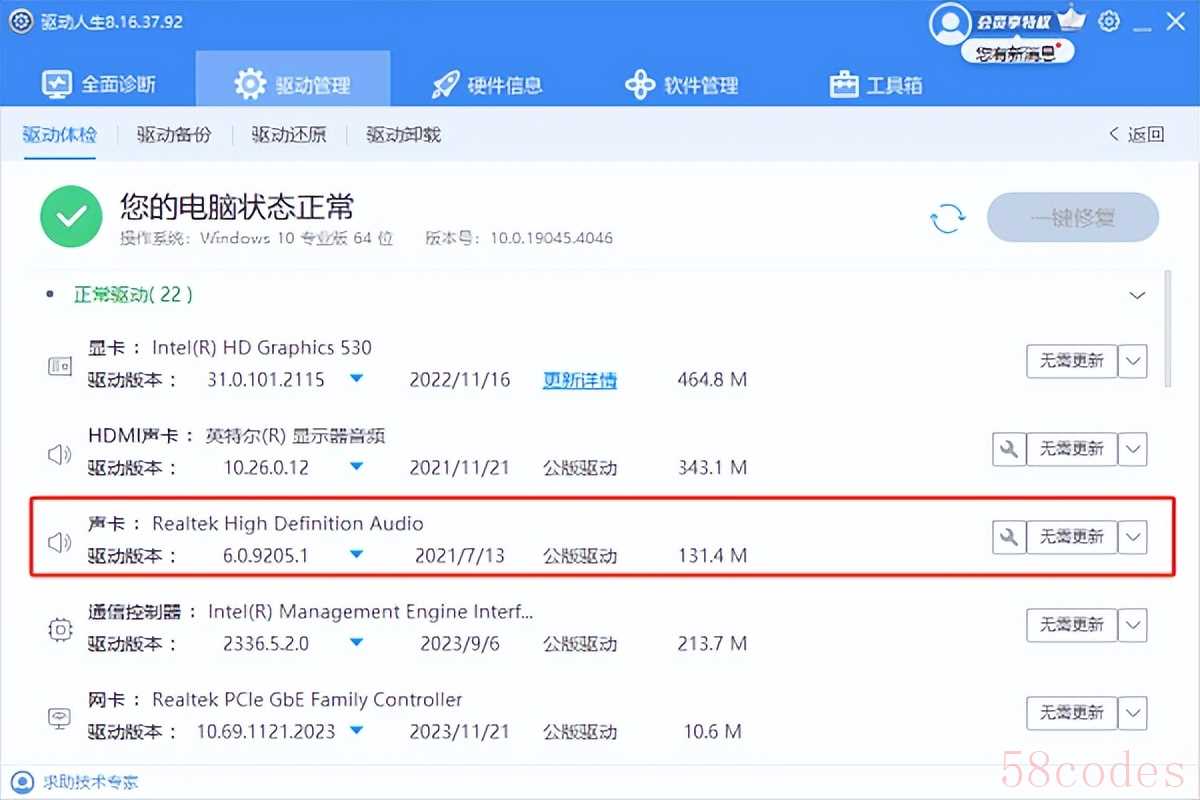Click the speaker icon for HDMI声卡 row
The height and width of the screenshot is (800, 1200).
point(60,455)
